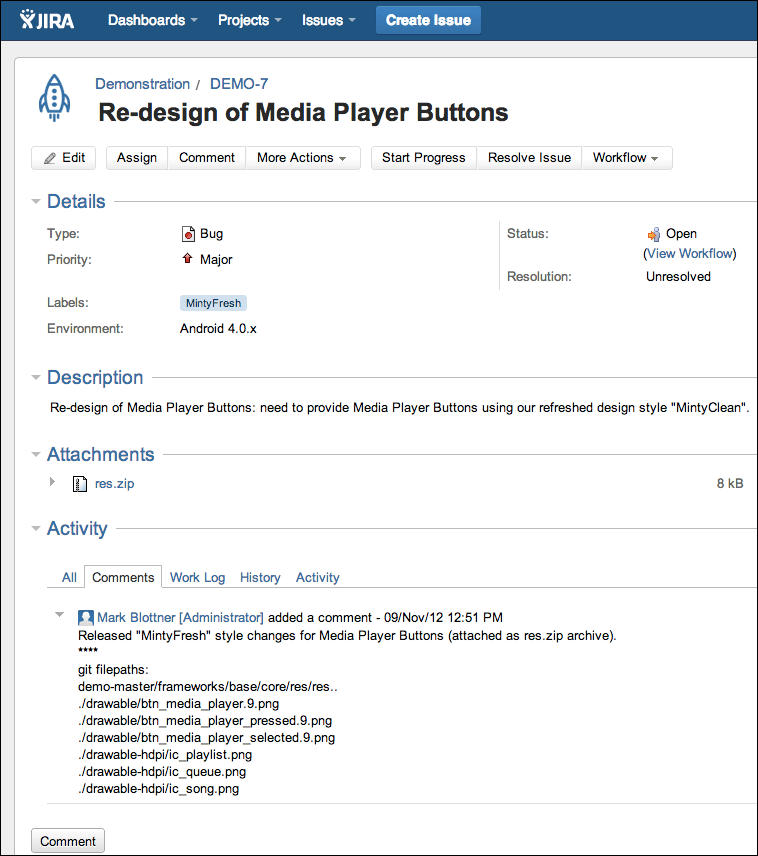This screenshot has width=758, height=856.
Task: Click the Major priority arrow icon
Action: point(187,258)
